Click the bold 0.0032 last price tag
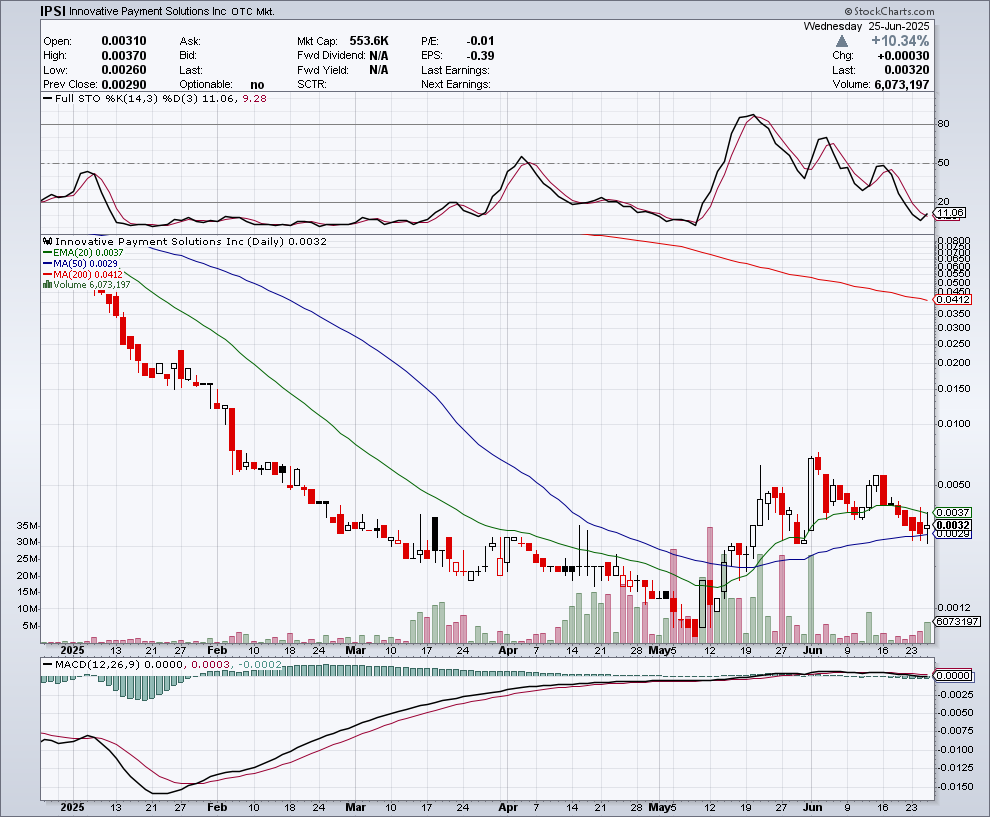The image size is (990, 817). coord(953,525)
